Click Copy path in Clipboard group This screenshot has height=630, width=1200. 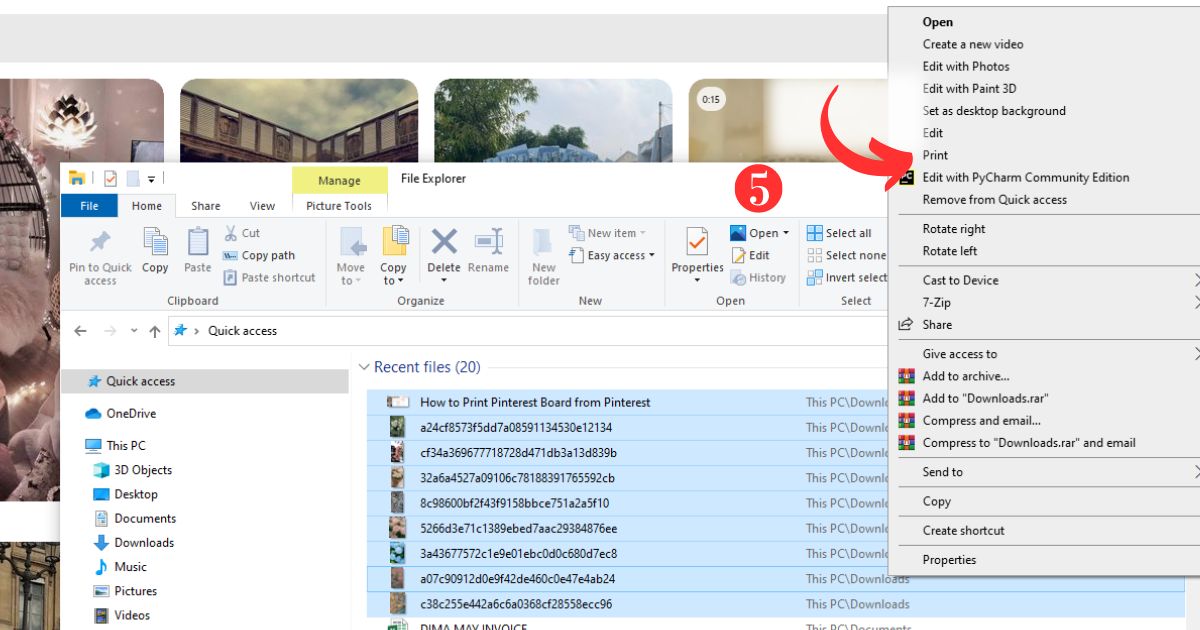coord(259,255)
